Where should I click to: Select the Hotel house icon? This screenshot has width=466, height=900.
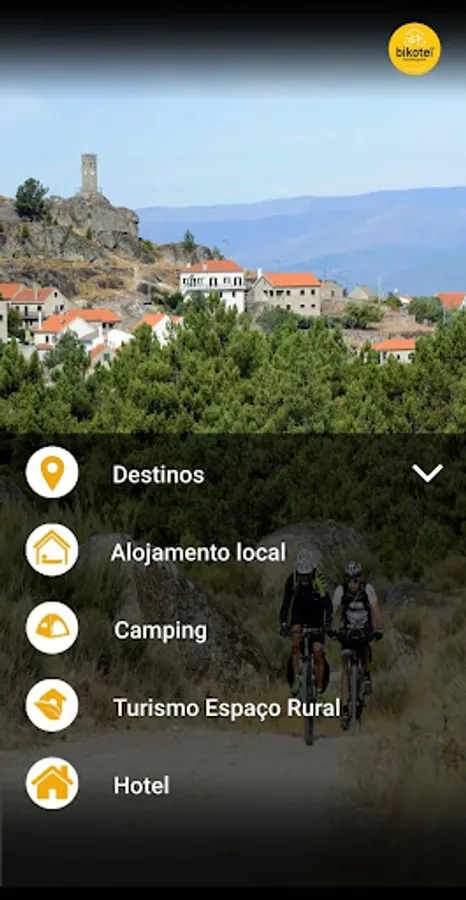[x=52, y=783]
